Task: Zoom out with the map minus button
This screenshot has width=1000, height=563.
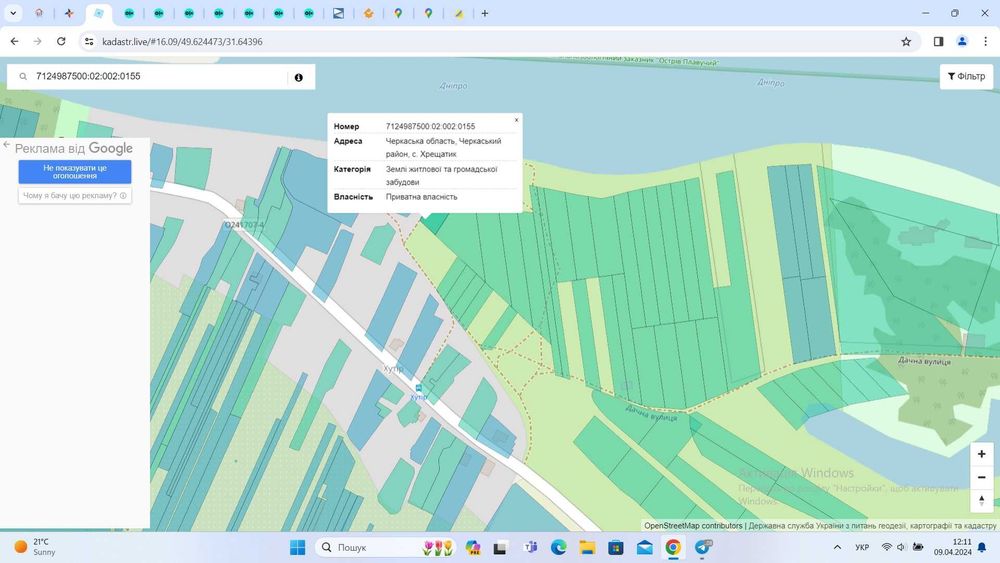Action: 982,477
